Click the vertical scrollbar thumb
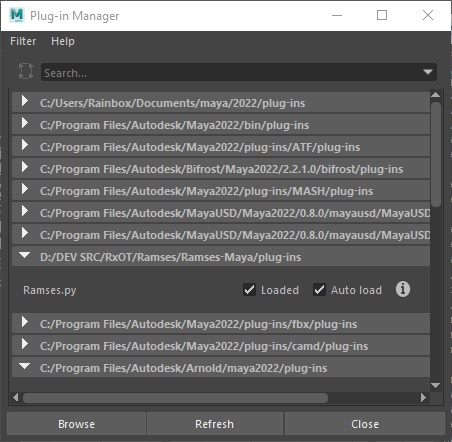This screenshot has width=452, height=442. 436,154
